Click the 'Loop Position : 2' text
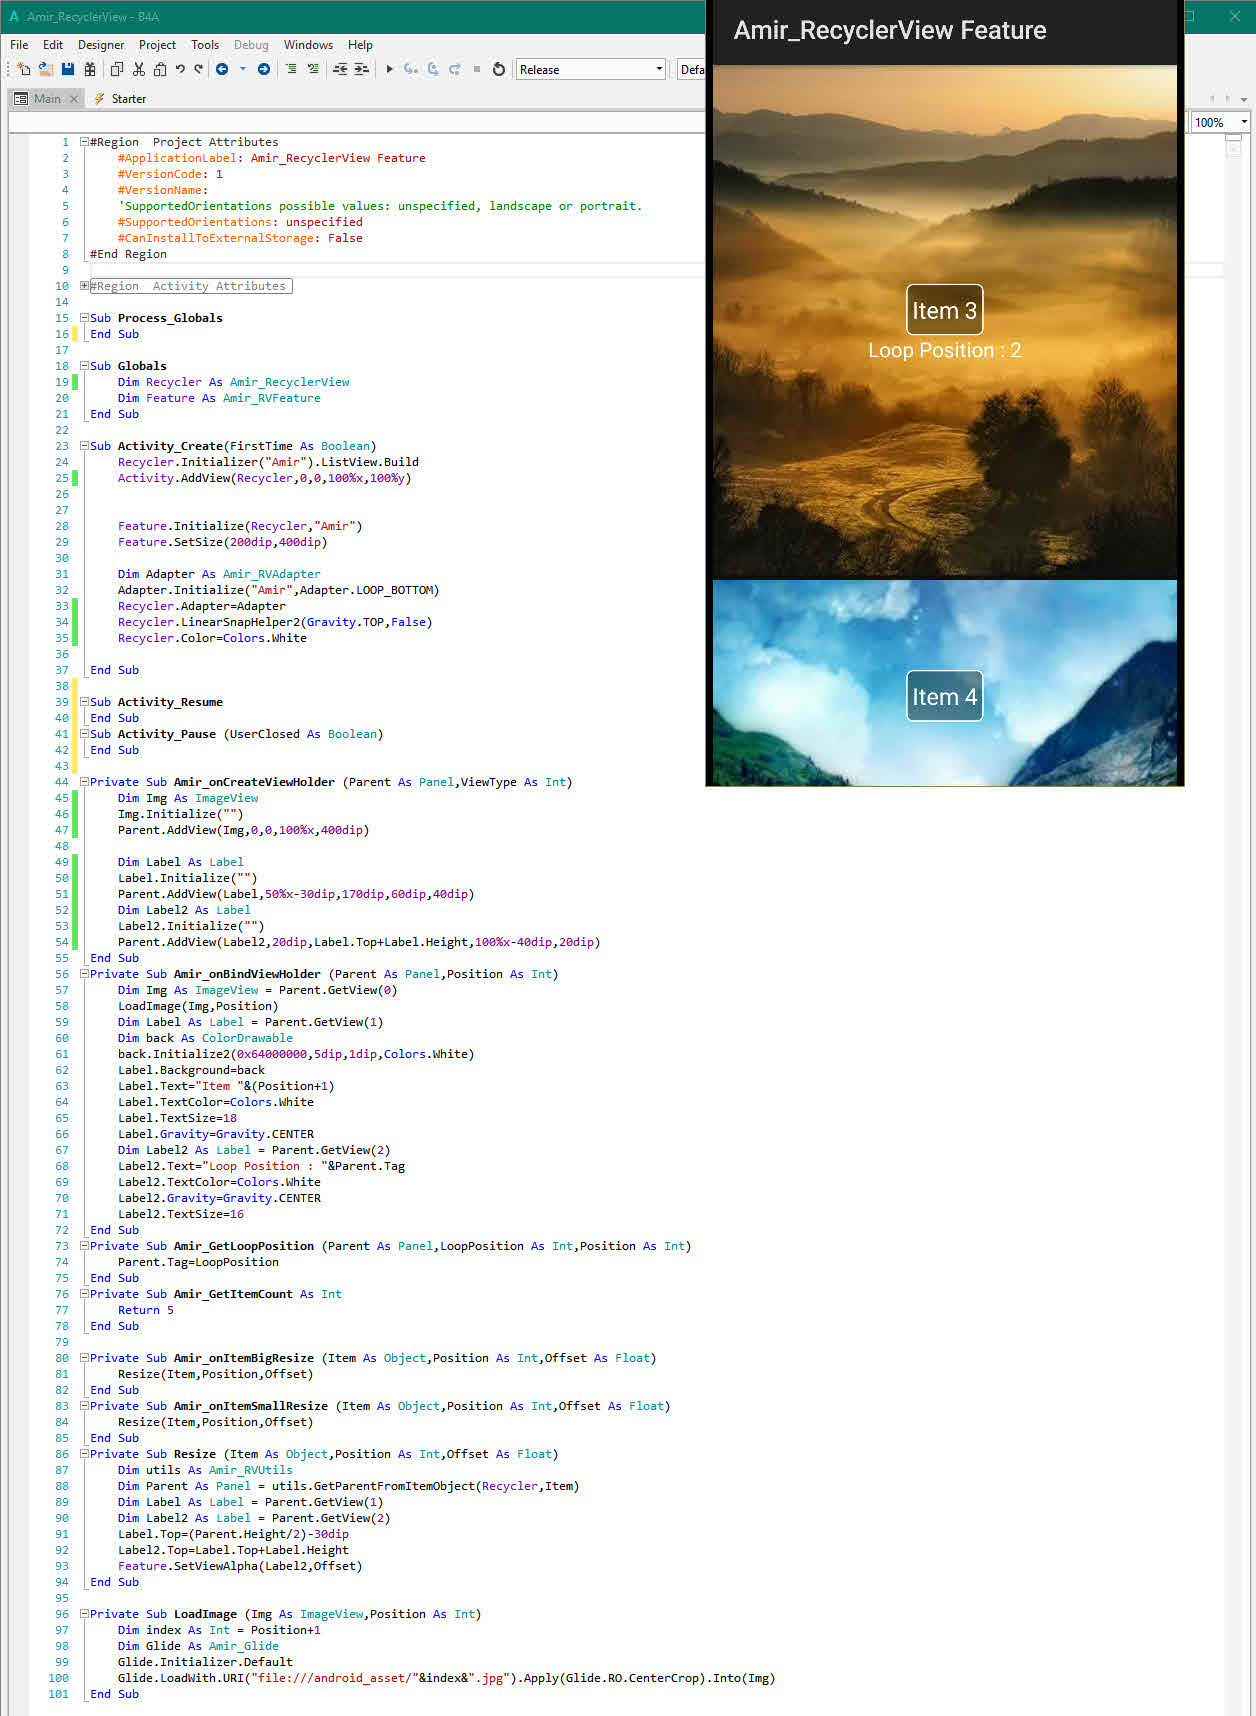 coord(944,350)
